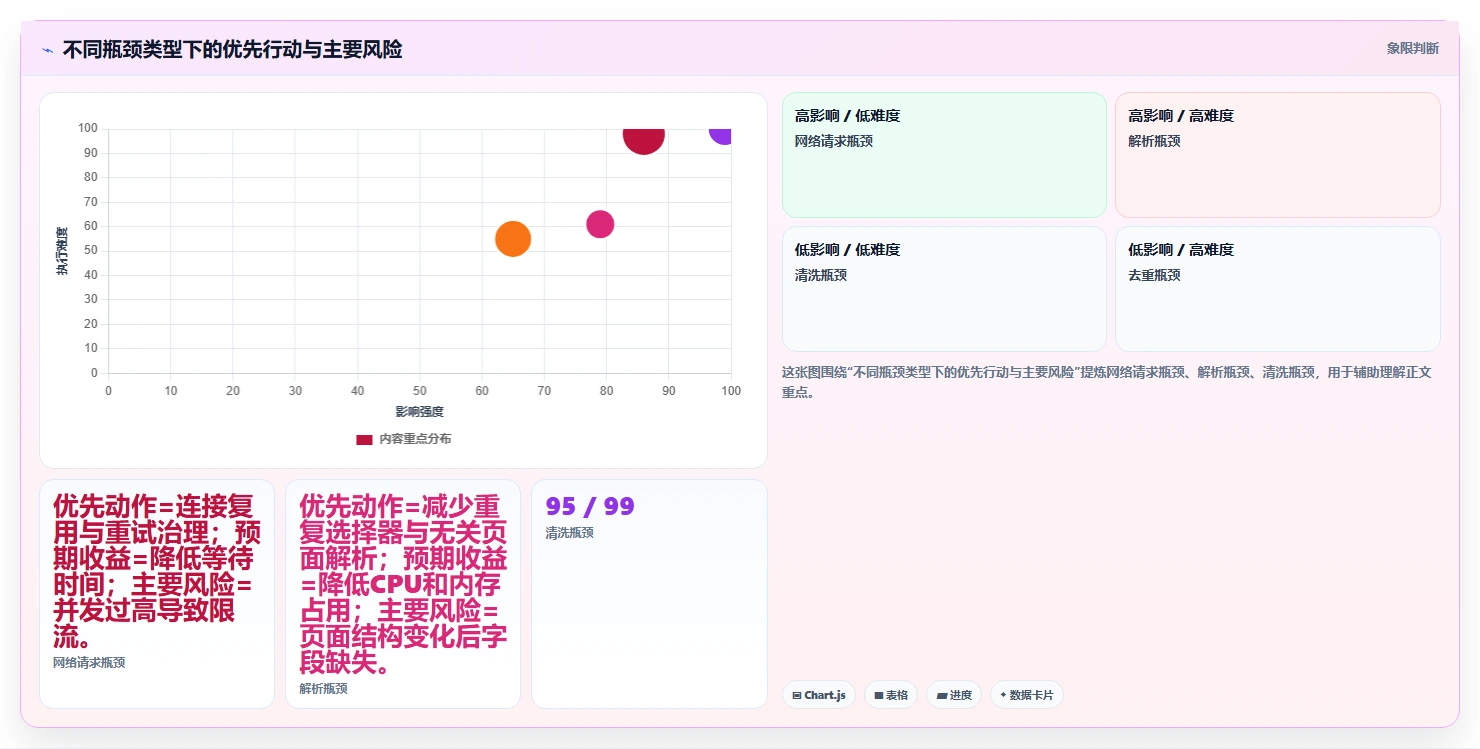
Task: Click the page title 不同瓶颈类型下的优先行动与主要风险
Action: pyautogui.click(x=232, y=50)
